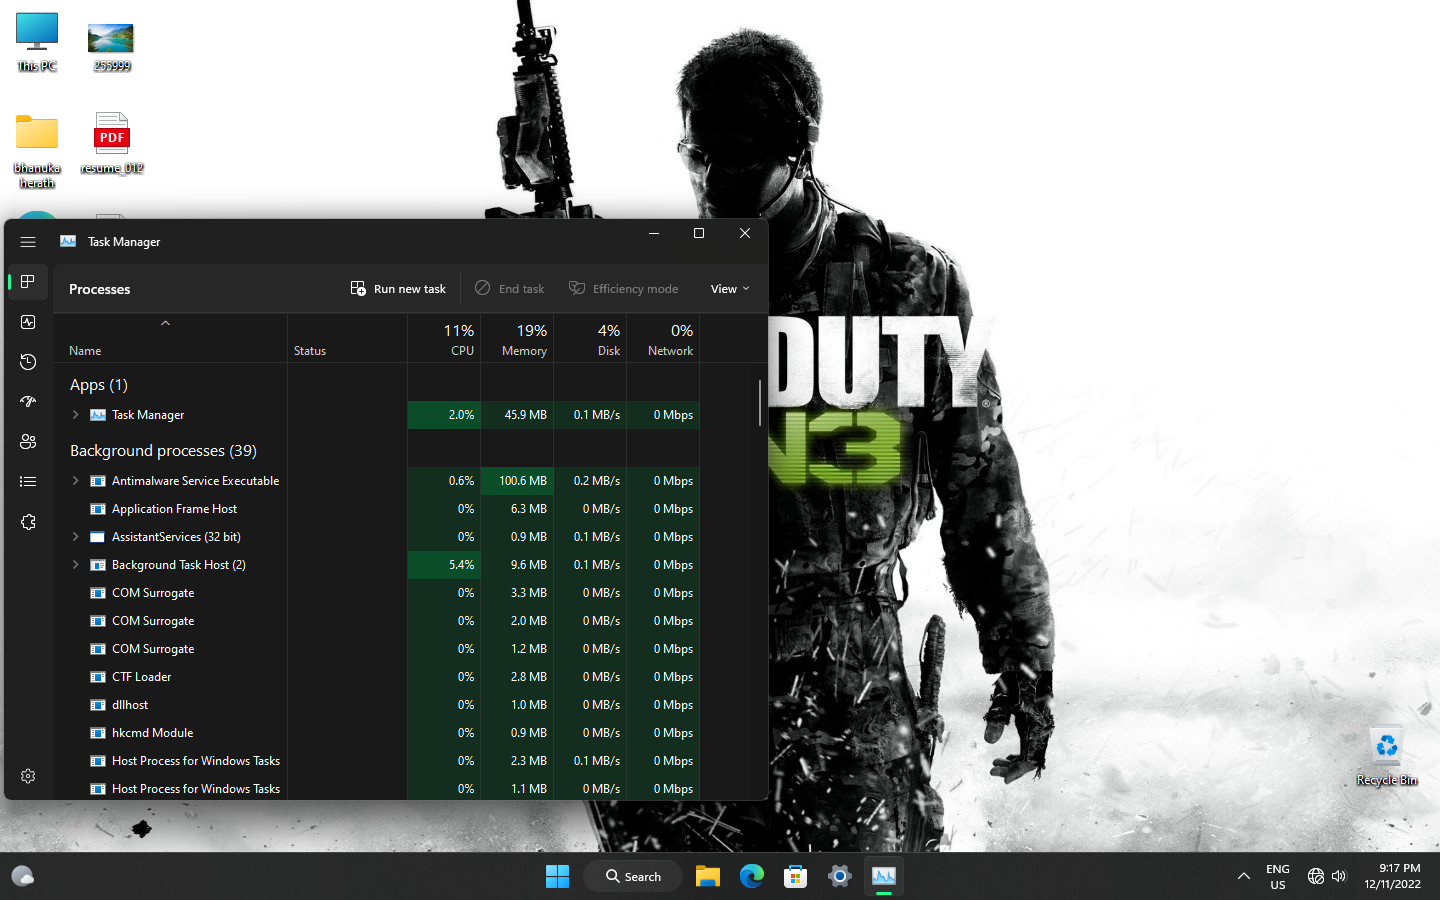Show hidden system tray icons
Viewport: 1440px width, 900px height.
coord(1244,876)
